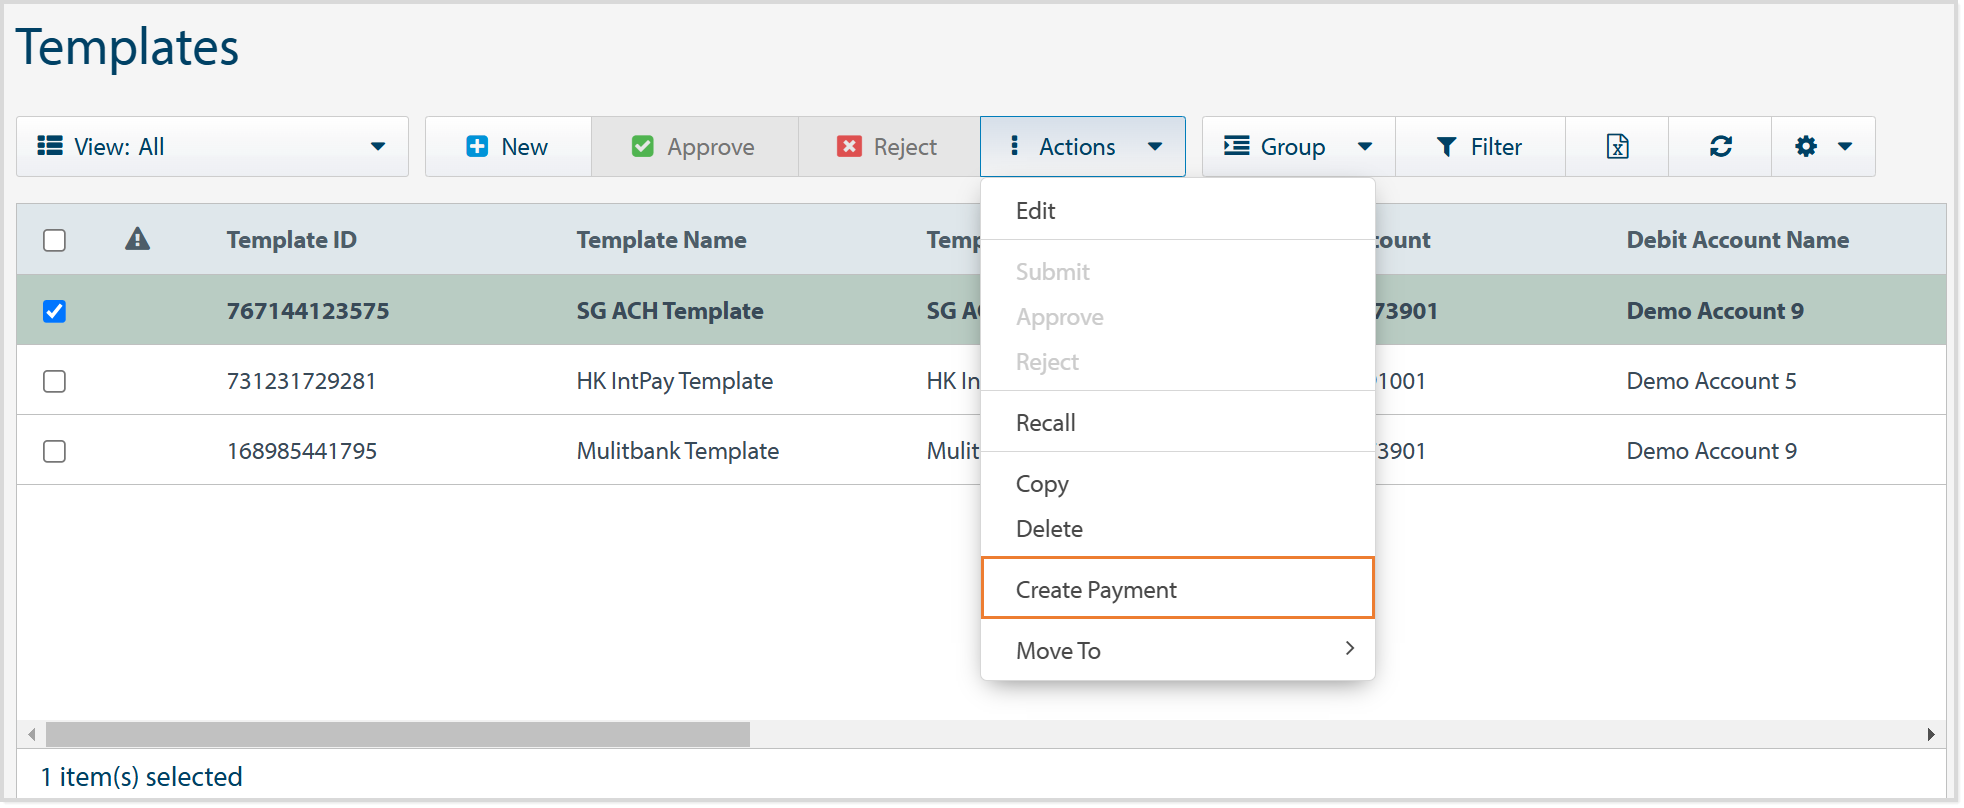
Task: Expand the Move To submenu arrow
Action: 1349,649
